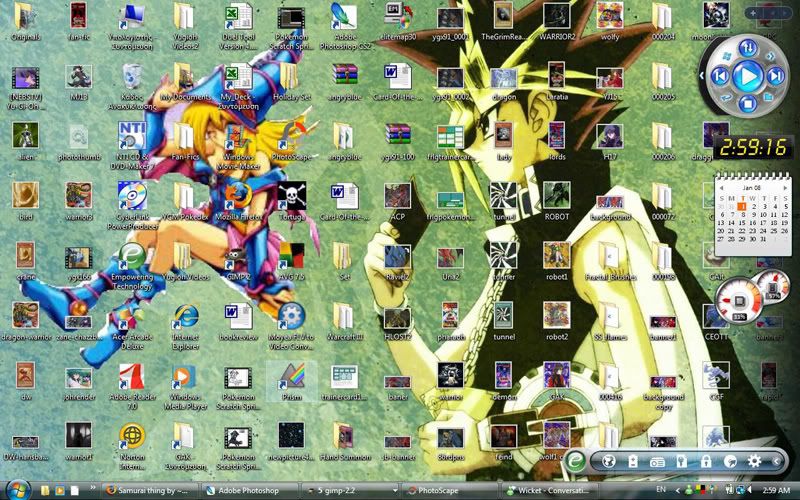Show hidden system tray icons arrow

click(x=678, y=491)
